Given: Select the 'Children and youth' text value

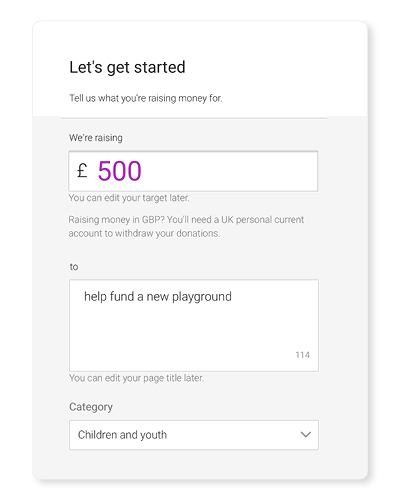Looking at the screenshot, I should [x=122, y=435].
